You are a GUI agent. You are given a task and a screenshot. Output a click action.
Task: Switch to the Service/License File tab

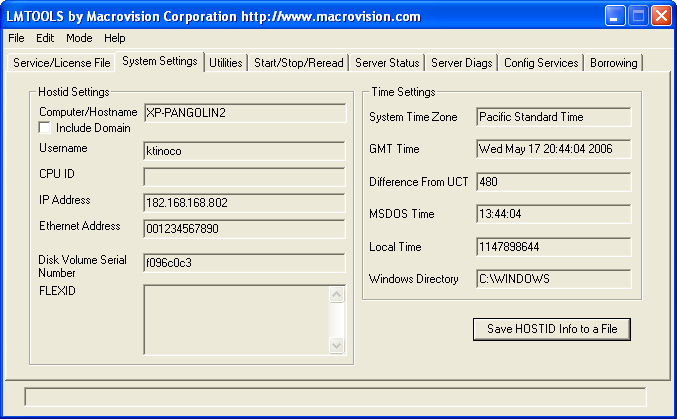(62, 63)
